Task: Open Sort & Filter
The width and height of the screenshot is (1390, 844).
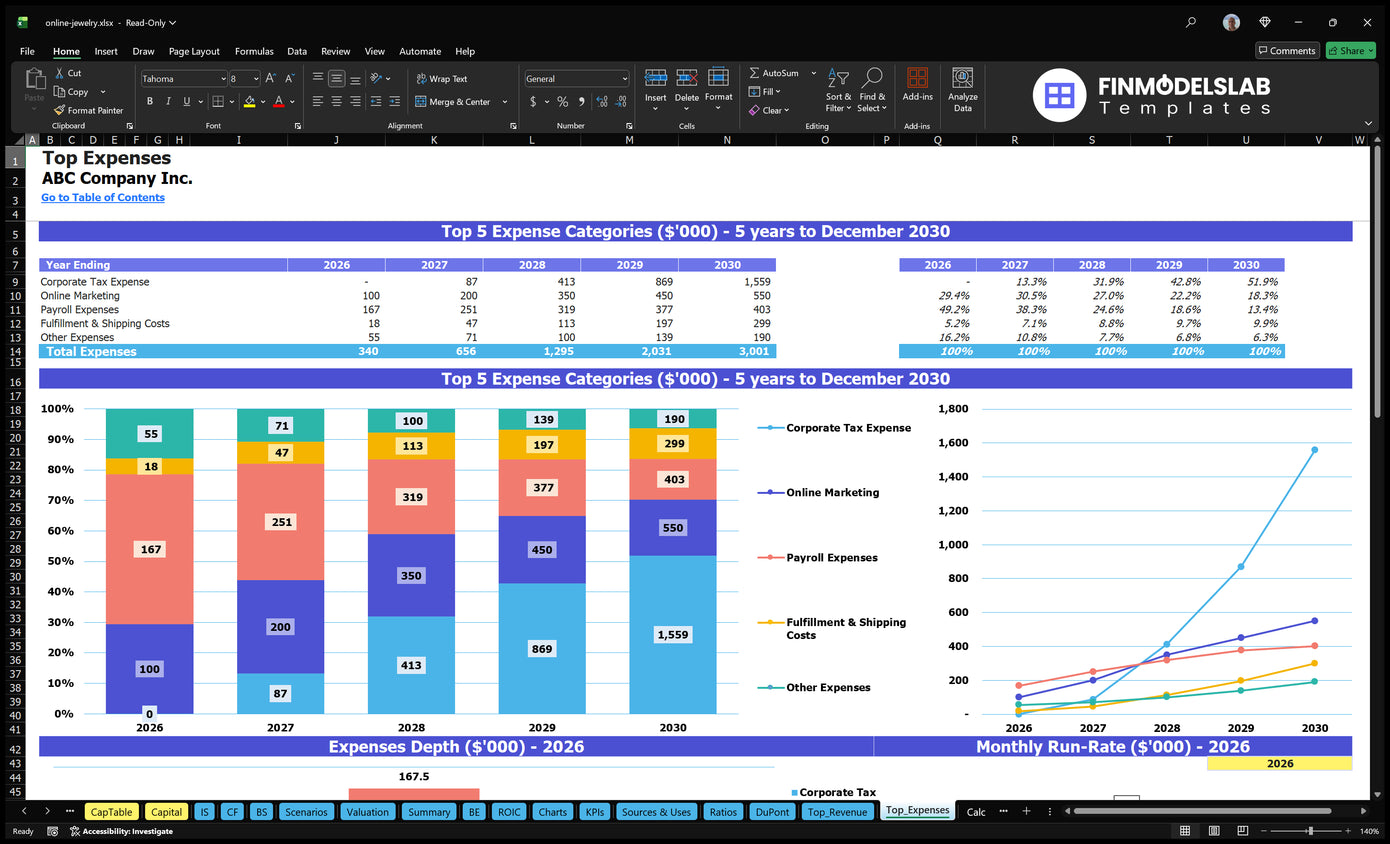Action: (838, 90)
